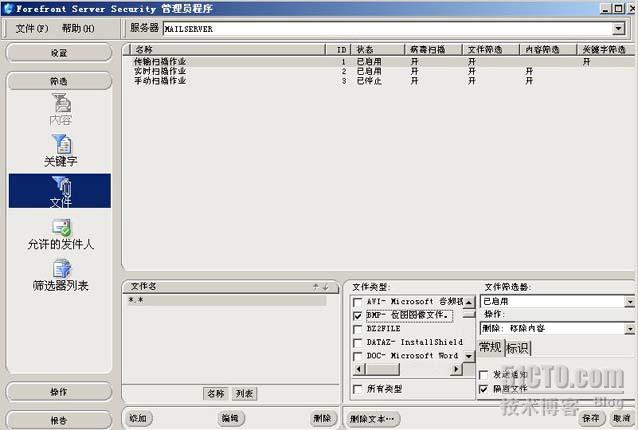This screenshot has width=638, height=430.
Task: Open the 关键字 keyword filter icon
Action: [x=61, y=151]
